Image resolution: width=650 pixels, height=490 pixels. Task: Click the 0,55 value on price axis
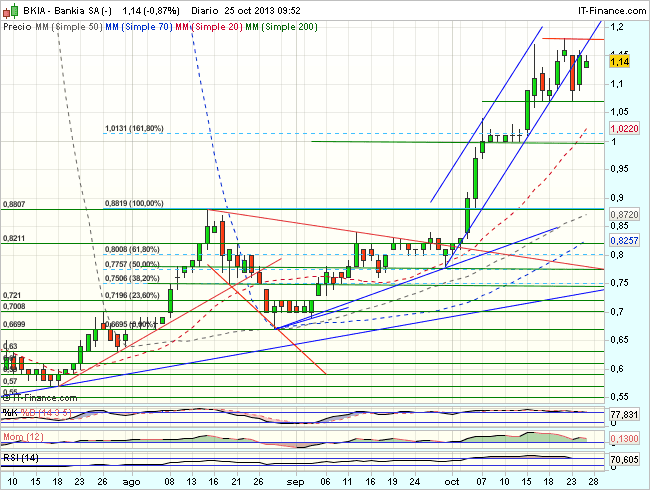tap(619, 397)
